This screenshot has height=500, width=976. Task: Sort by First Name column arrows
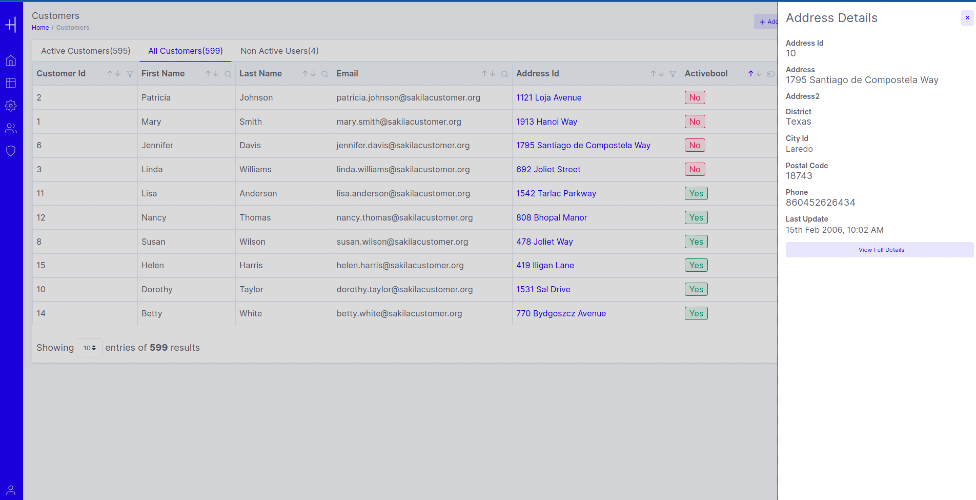pyautogui.click(x=212, y=73)
